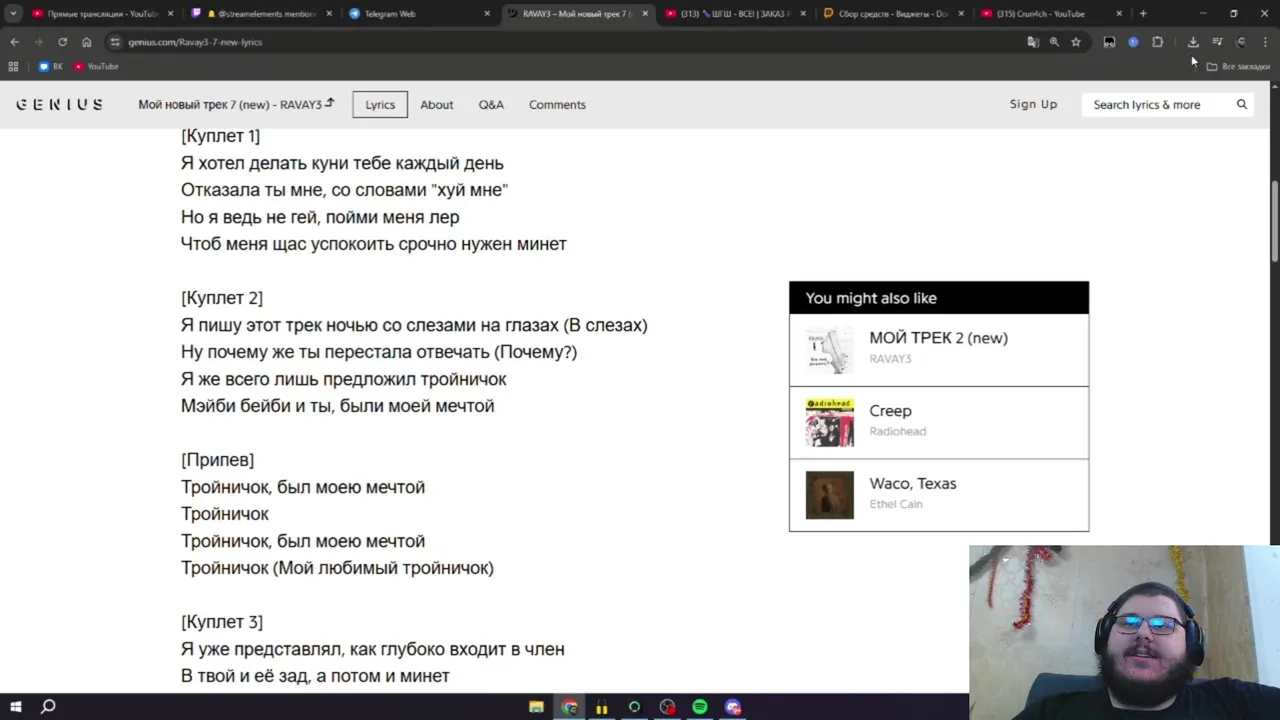The height and width of the screenshot is (720, 1280).
Task: Open File Explorer from the taskbar
Action: tap(536, 707)
